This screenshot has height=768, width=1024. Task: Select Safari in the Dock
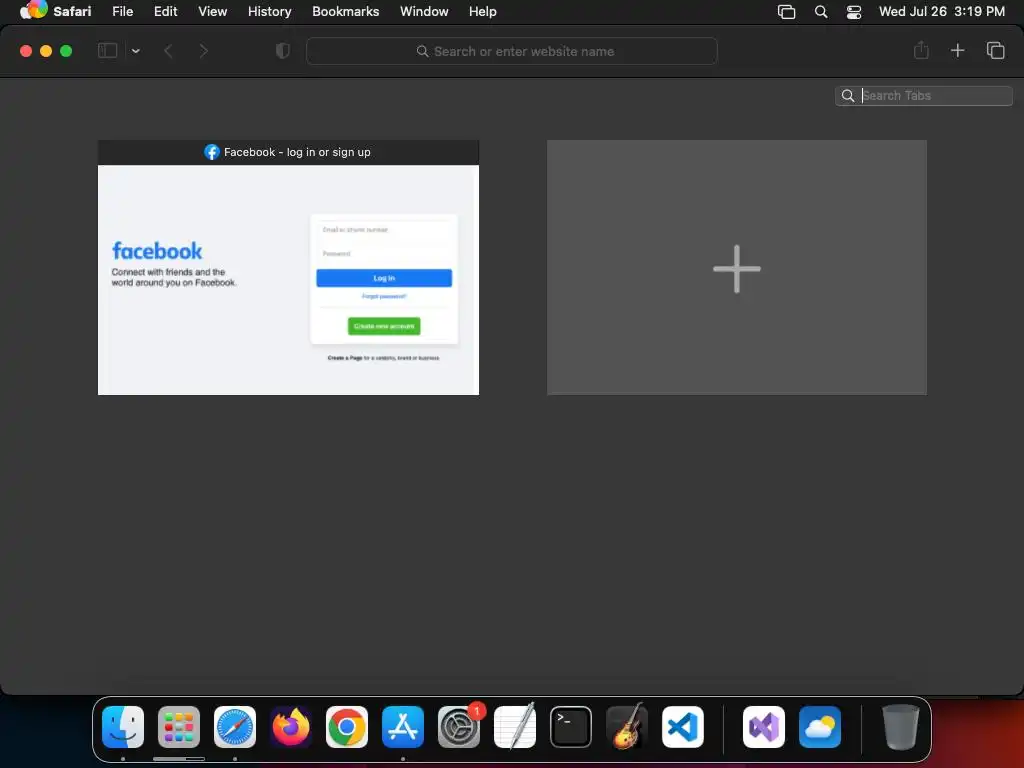[235, 727]
